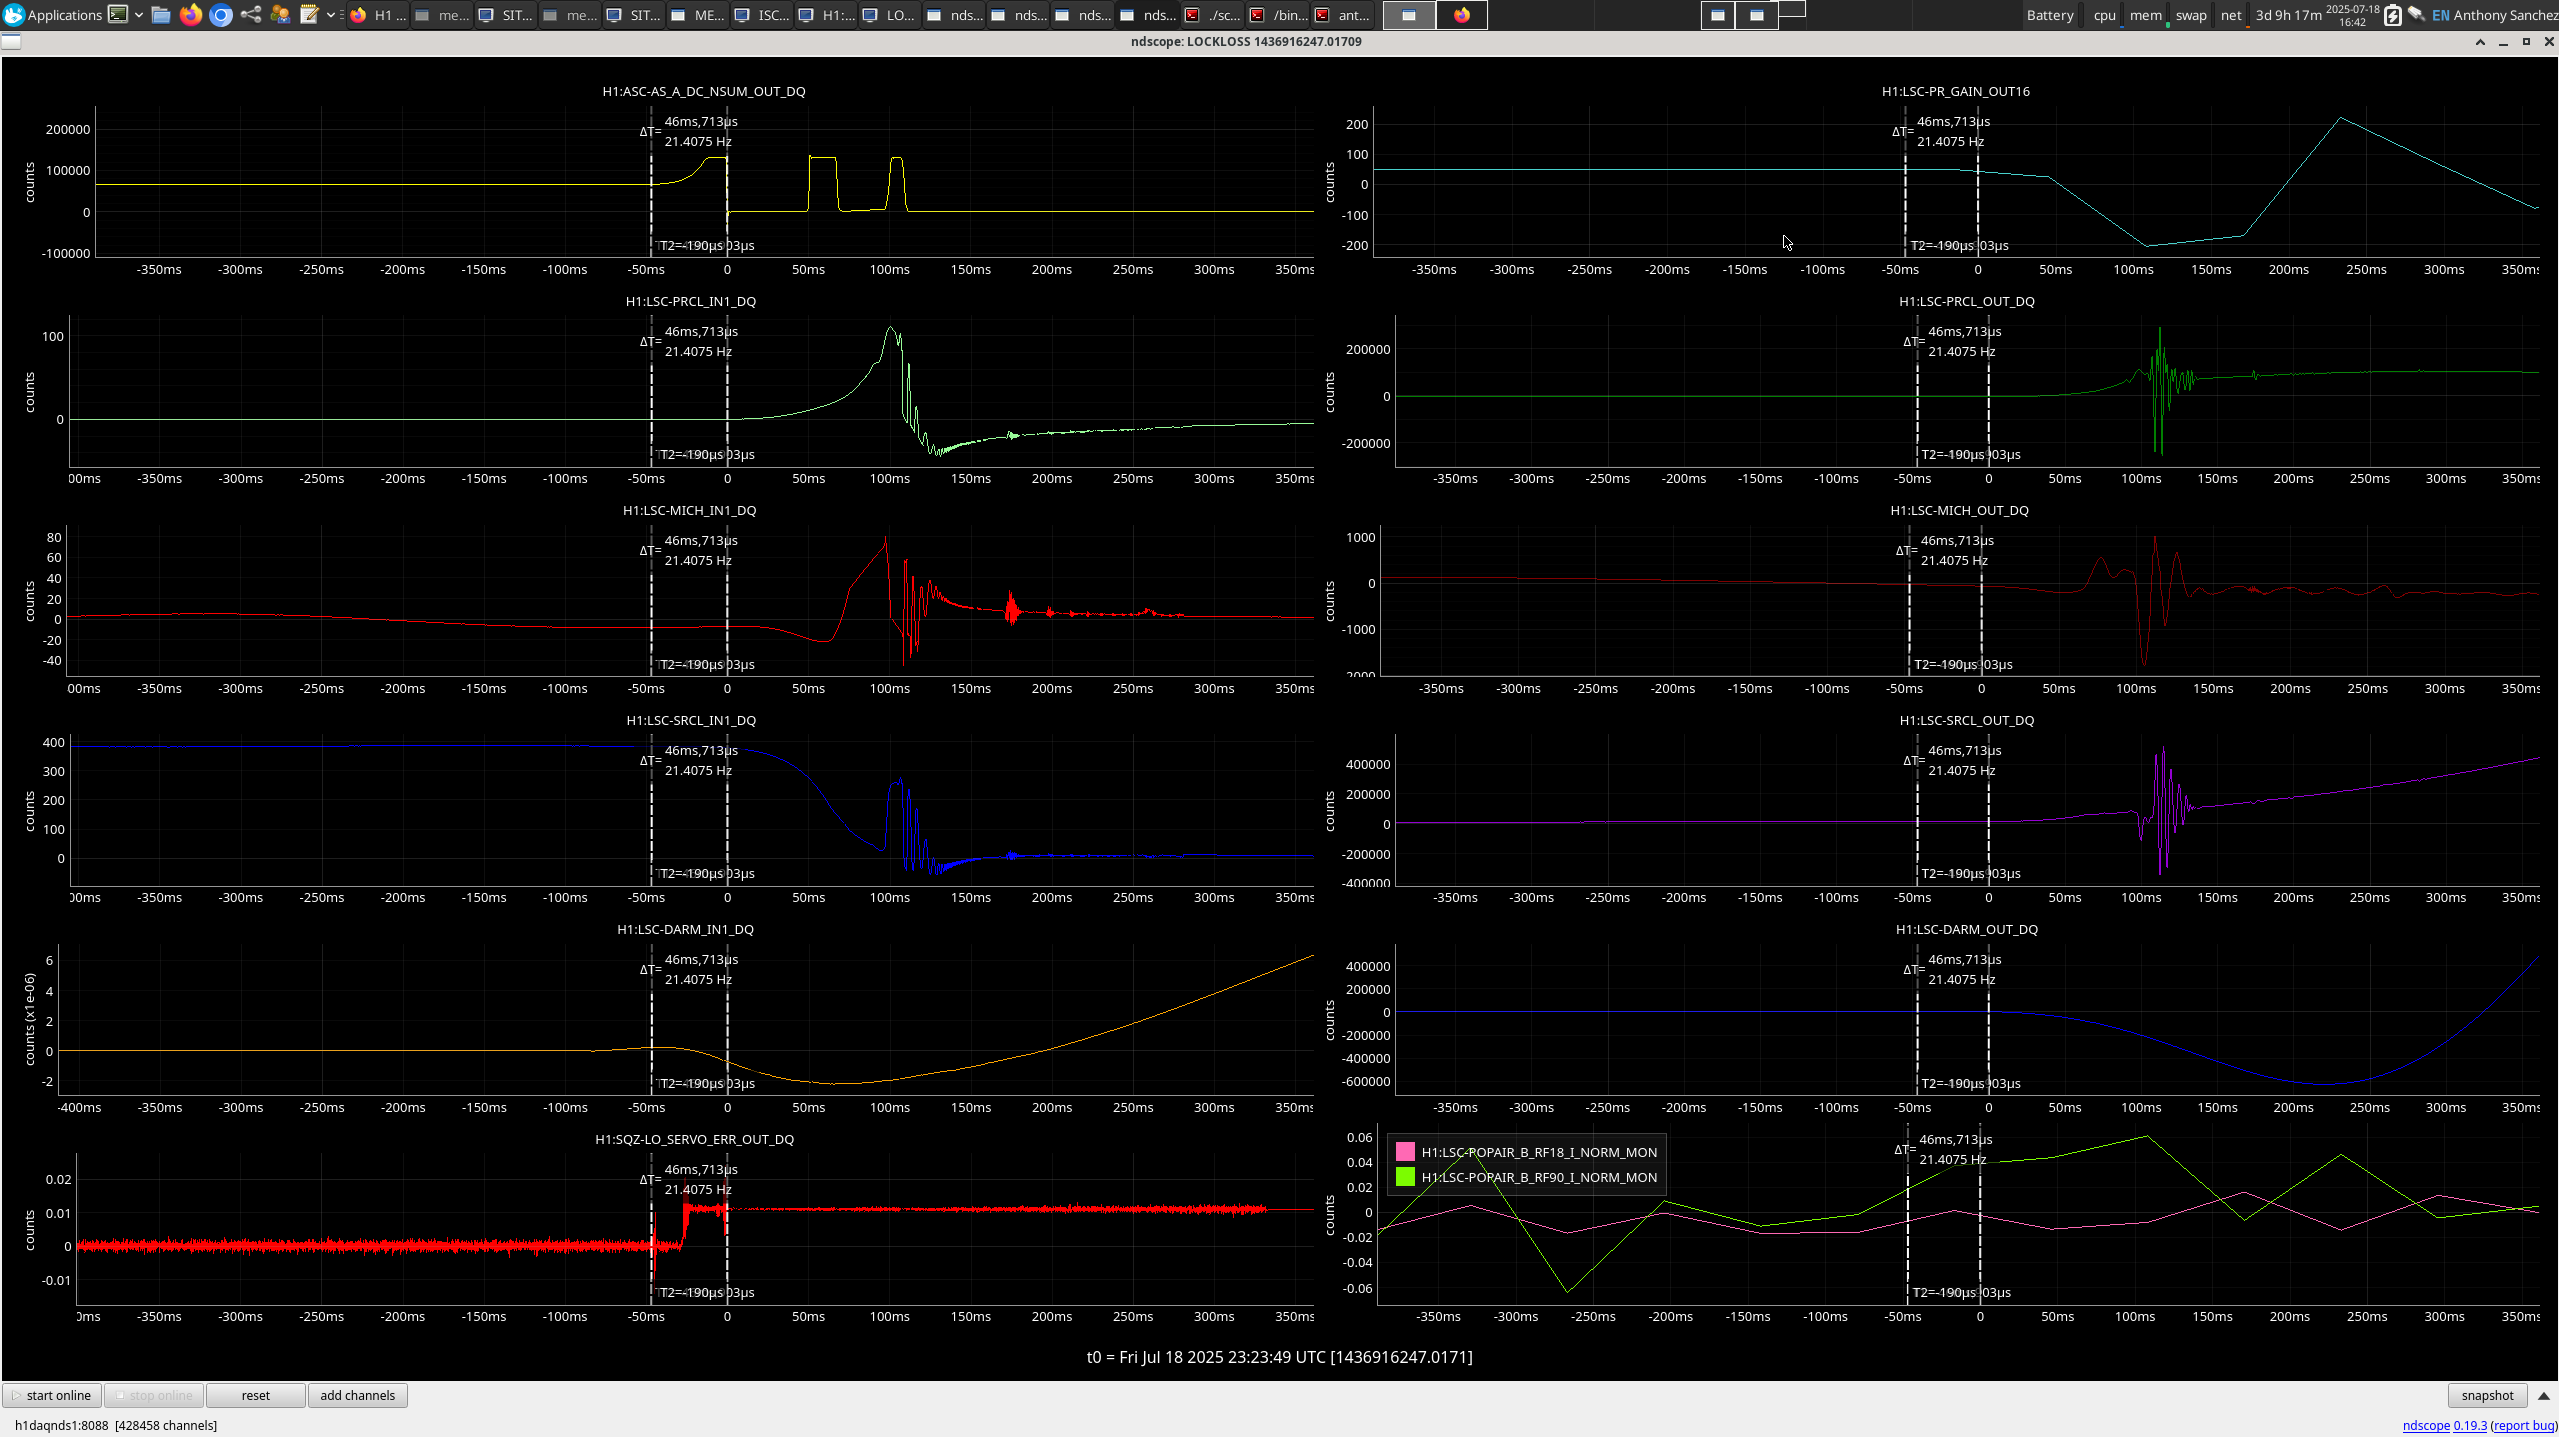This screenshot has width=2559, height=1437.
Task: Open the report bug link
Action: click(x=2524, y=1426)
